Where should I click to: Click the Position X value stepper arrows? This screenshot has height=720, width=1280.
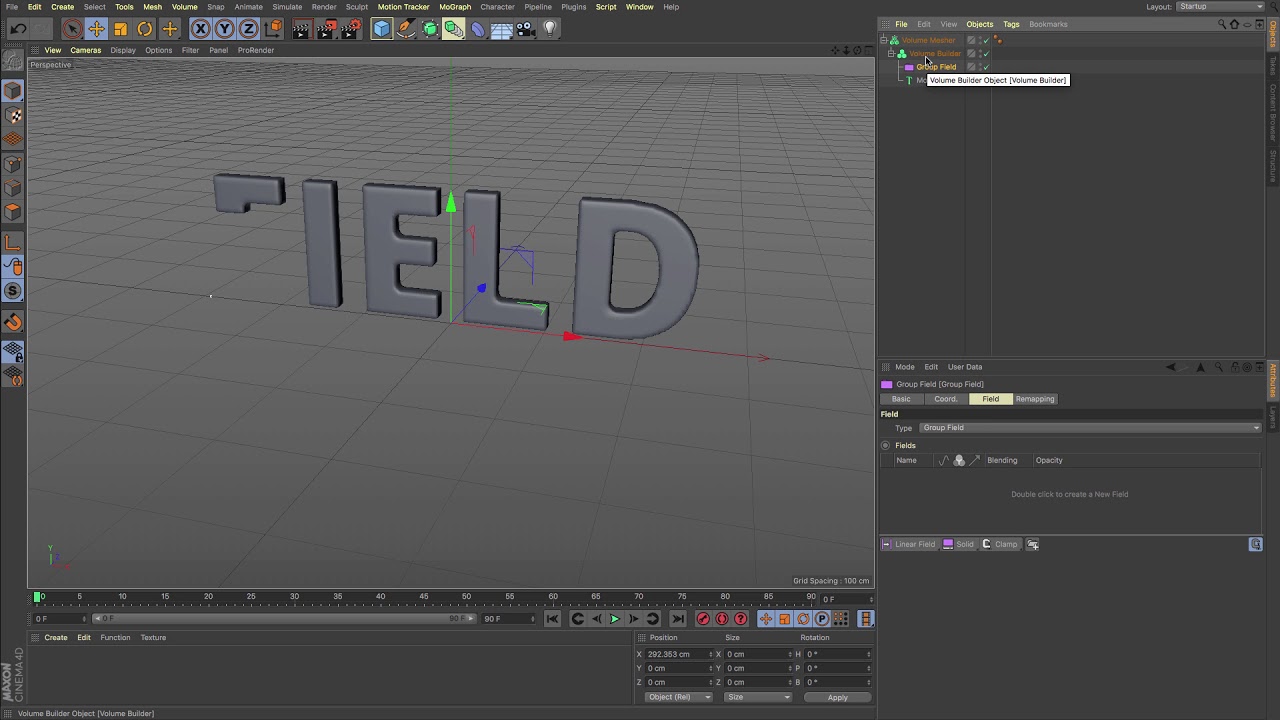click(x=711, y=654)
